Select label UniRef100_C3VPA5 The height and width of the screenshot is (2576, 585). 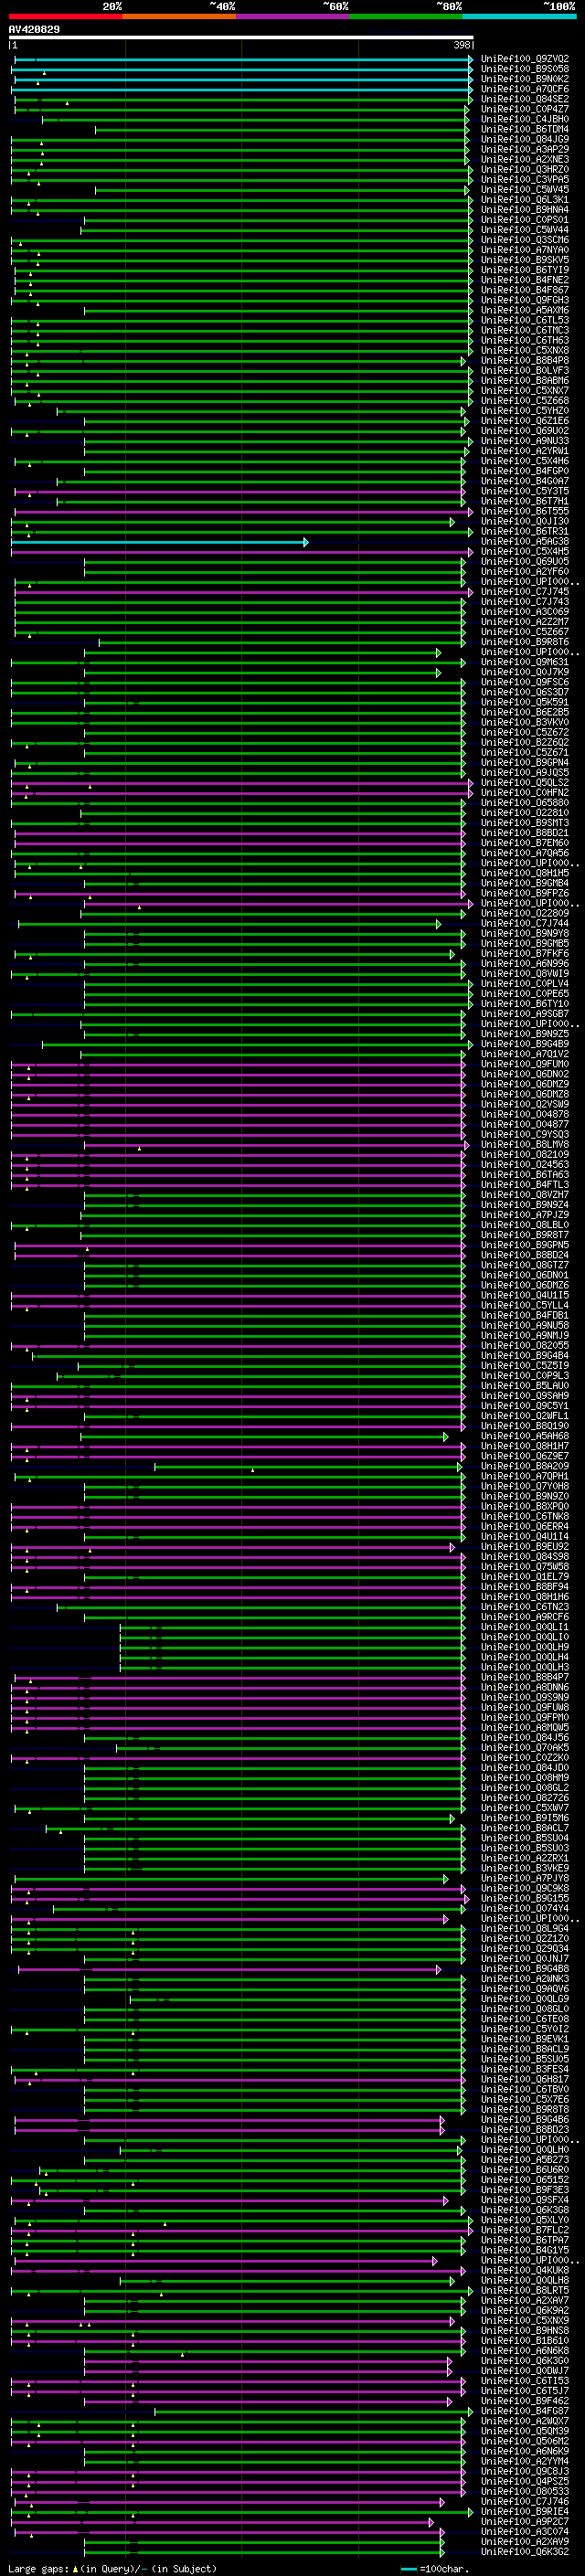525,179
